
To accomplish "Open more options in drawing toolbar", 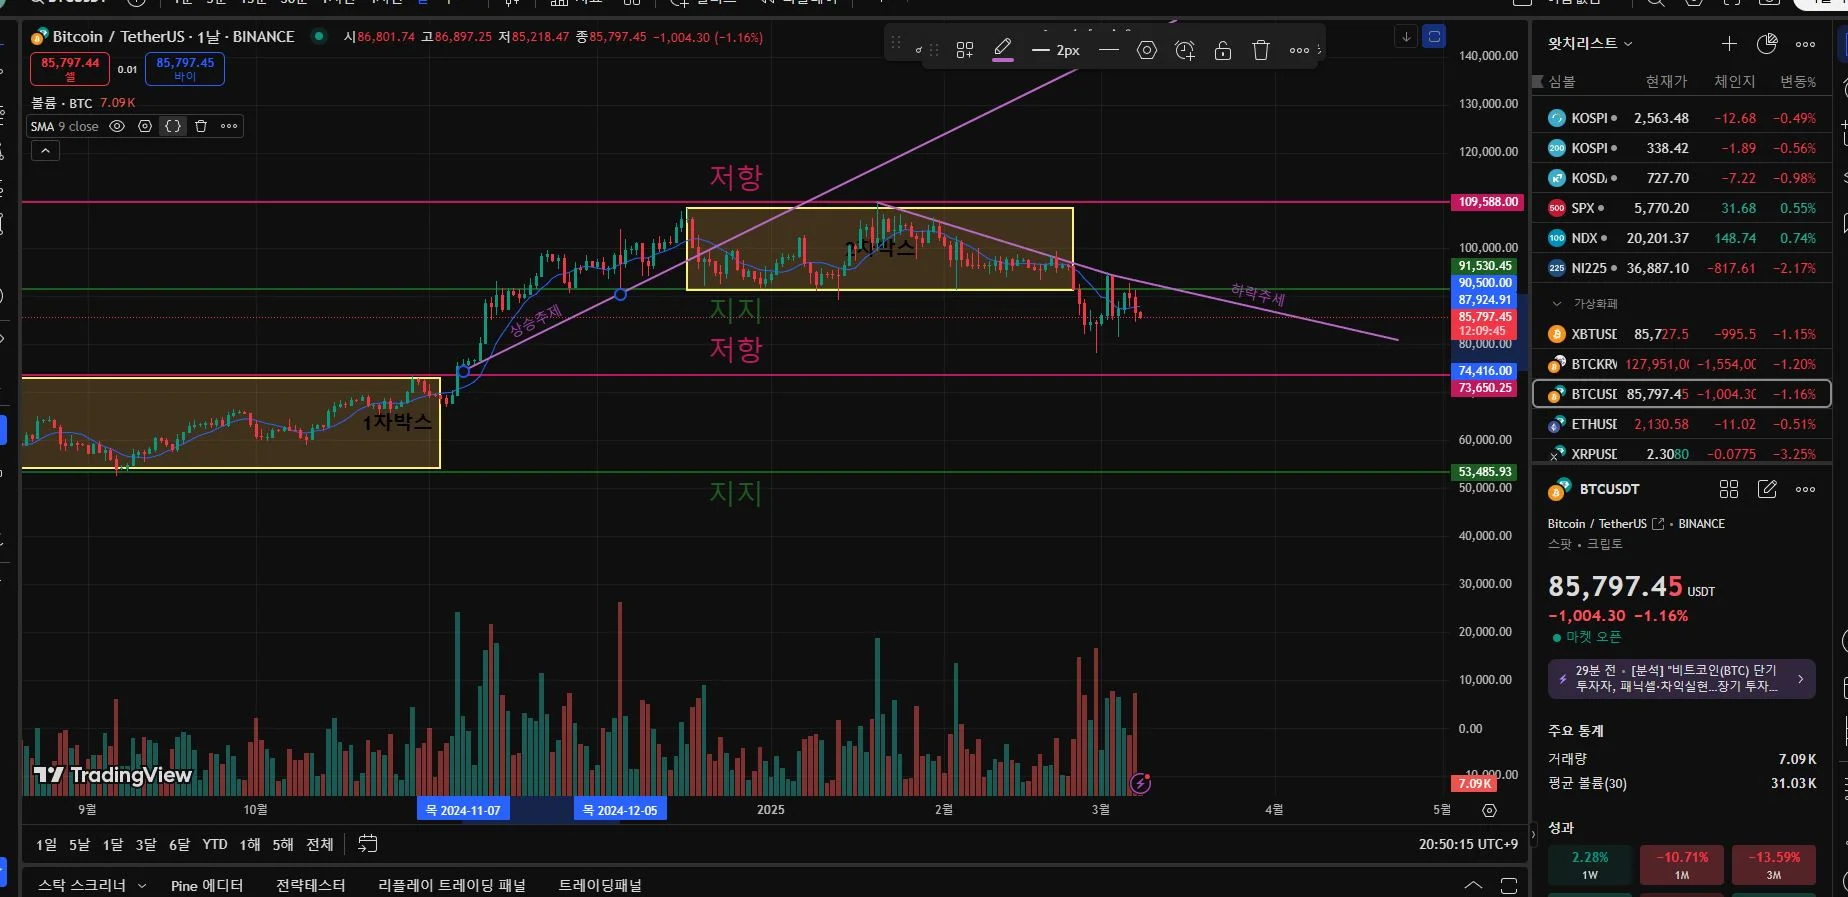I will click(1299, 50).
